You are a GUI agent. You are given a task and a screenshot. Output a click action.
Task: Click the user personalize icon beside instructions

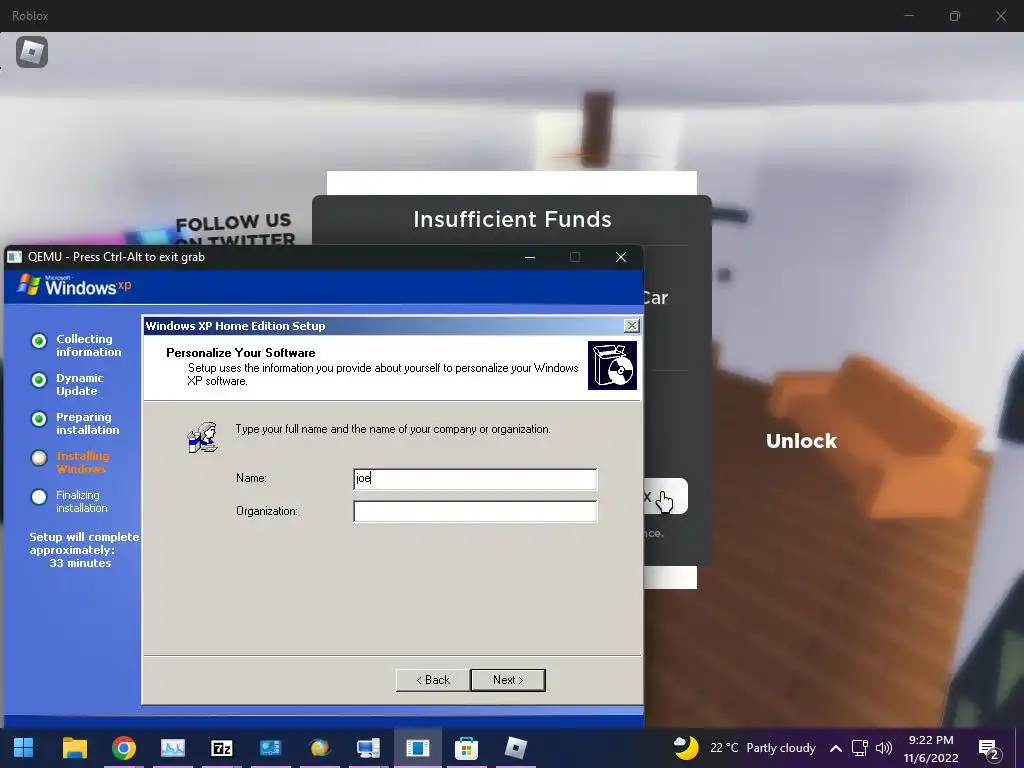pyautogui.click(x=202, y=438)
